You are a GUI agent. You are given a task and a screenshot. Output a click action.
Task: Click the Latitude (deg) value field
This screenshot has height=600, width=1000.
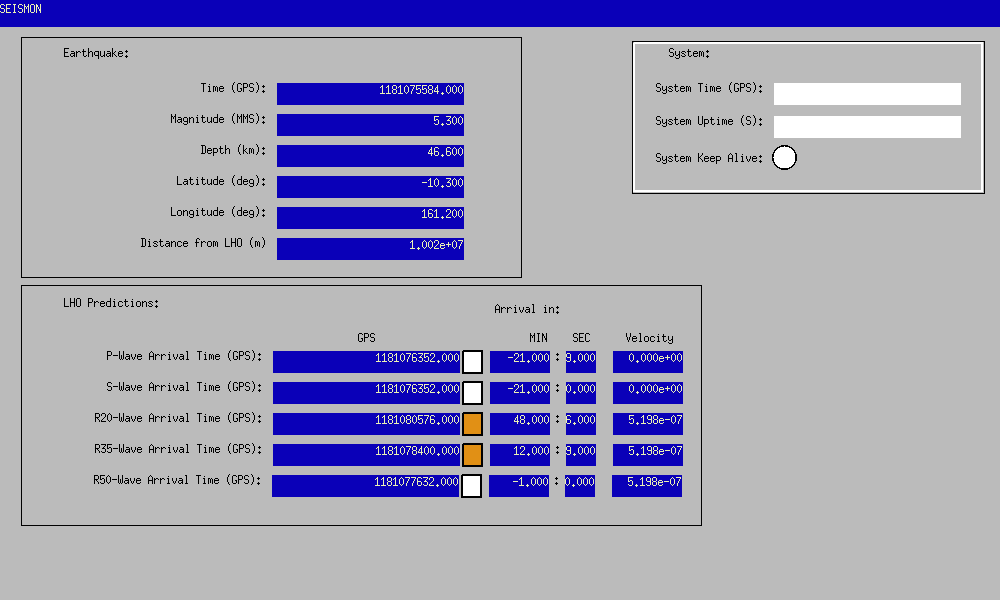click(x=370, y=187)
